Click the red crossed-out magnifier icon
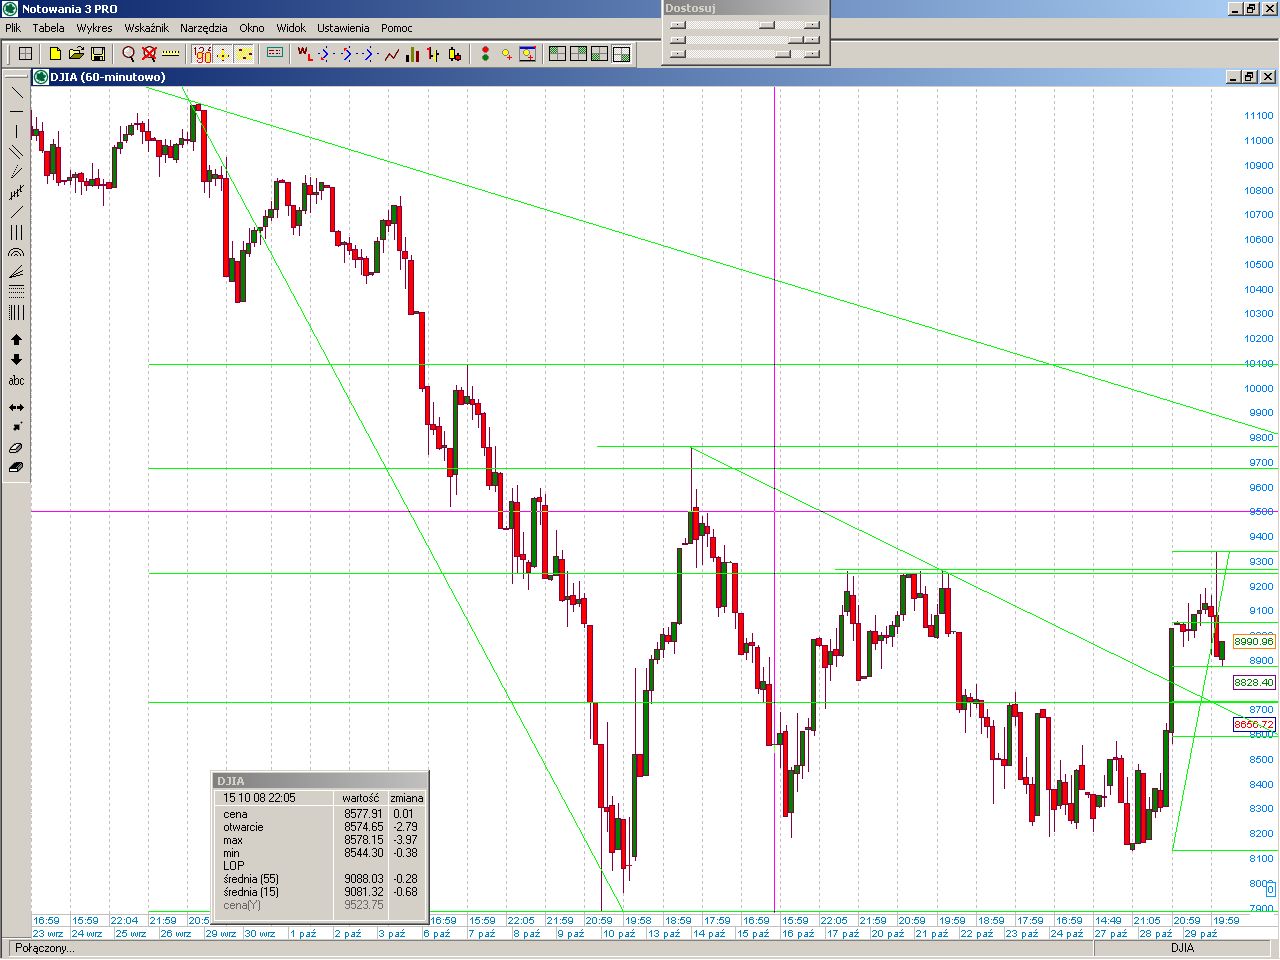The height and width of the screenshot is (960, 1280). [149, 54]
